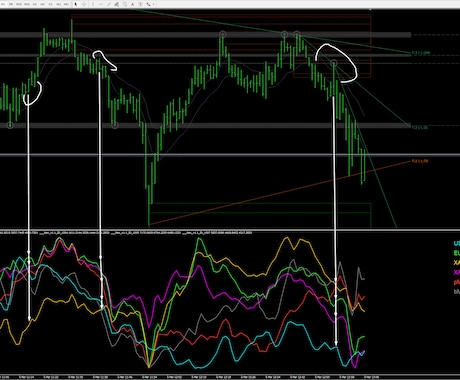Screen dimensions: 460x380
Task: Switch chart to H1 timeframe
Action: (35, 4)
